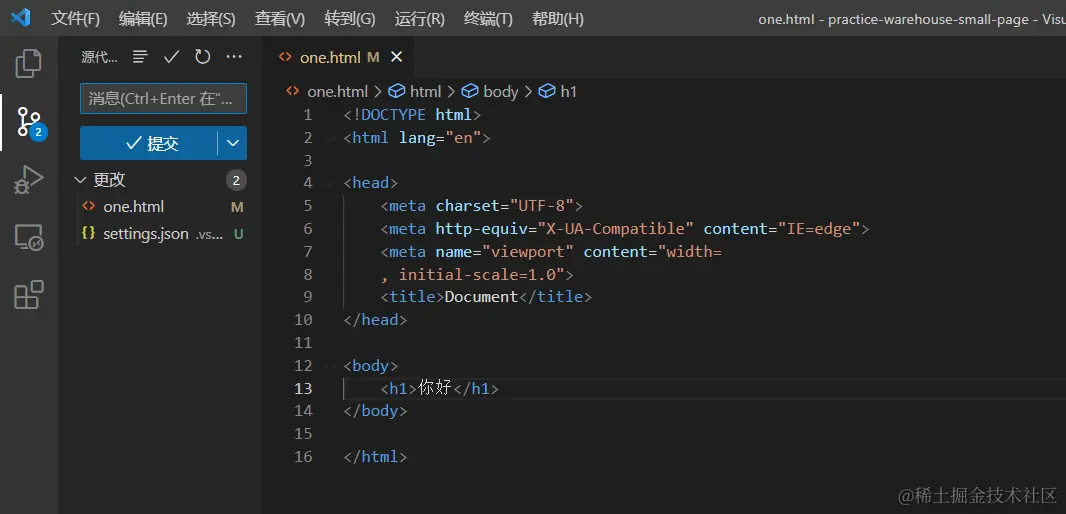The height and width of the screenshot is (514, 1066).
Task: Open the Run and Debug view
Action: click(29, 180)
